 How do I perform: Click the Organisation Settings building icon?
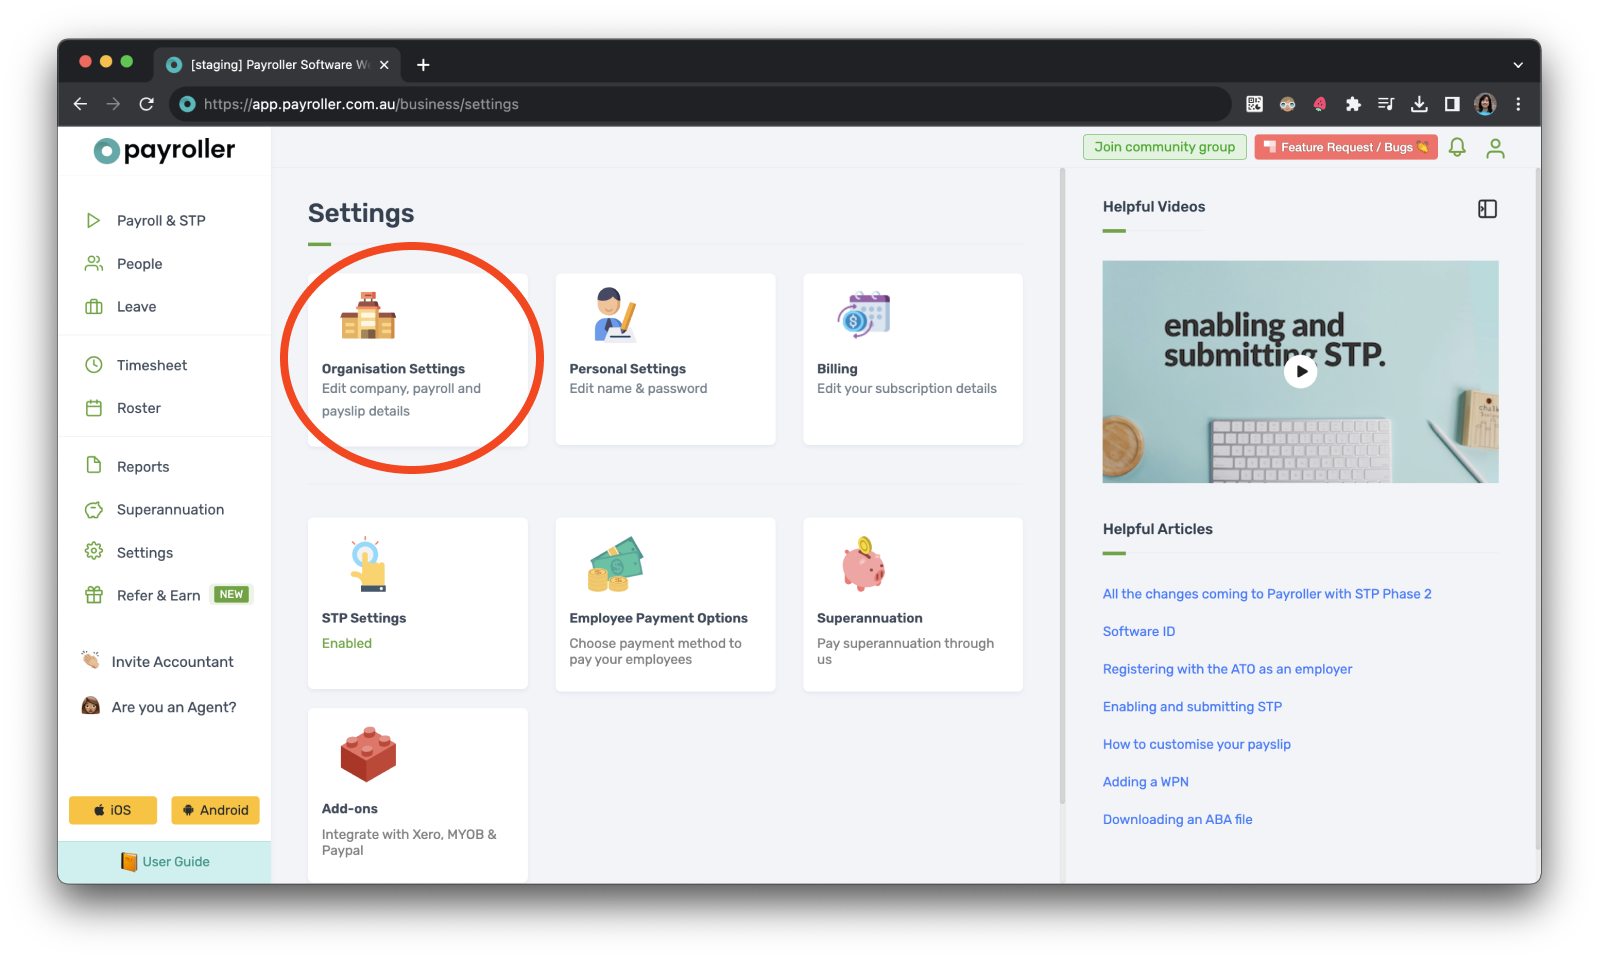point(368,316)
